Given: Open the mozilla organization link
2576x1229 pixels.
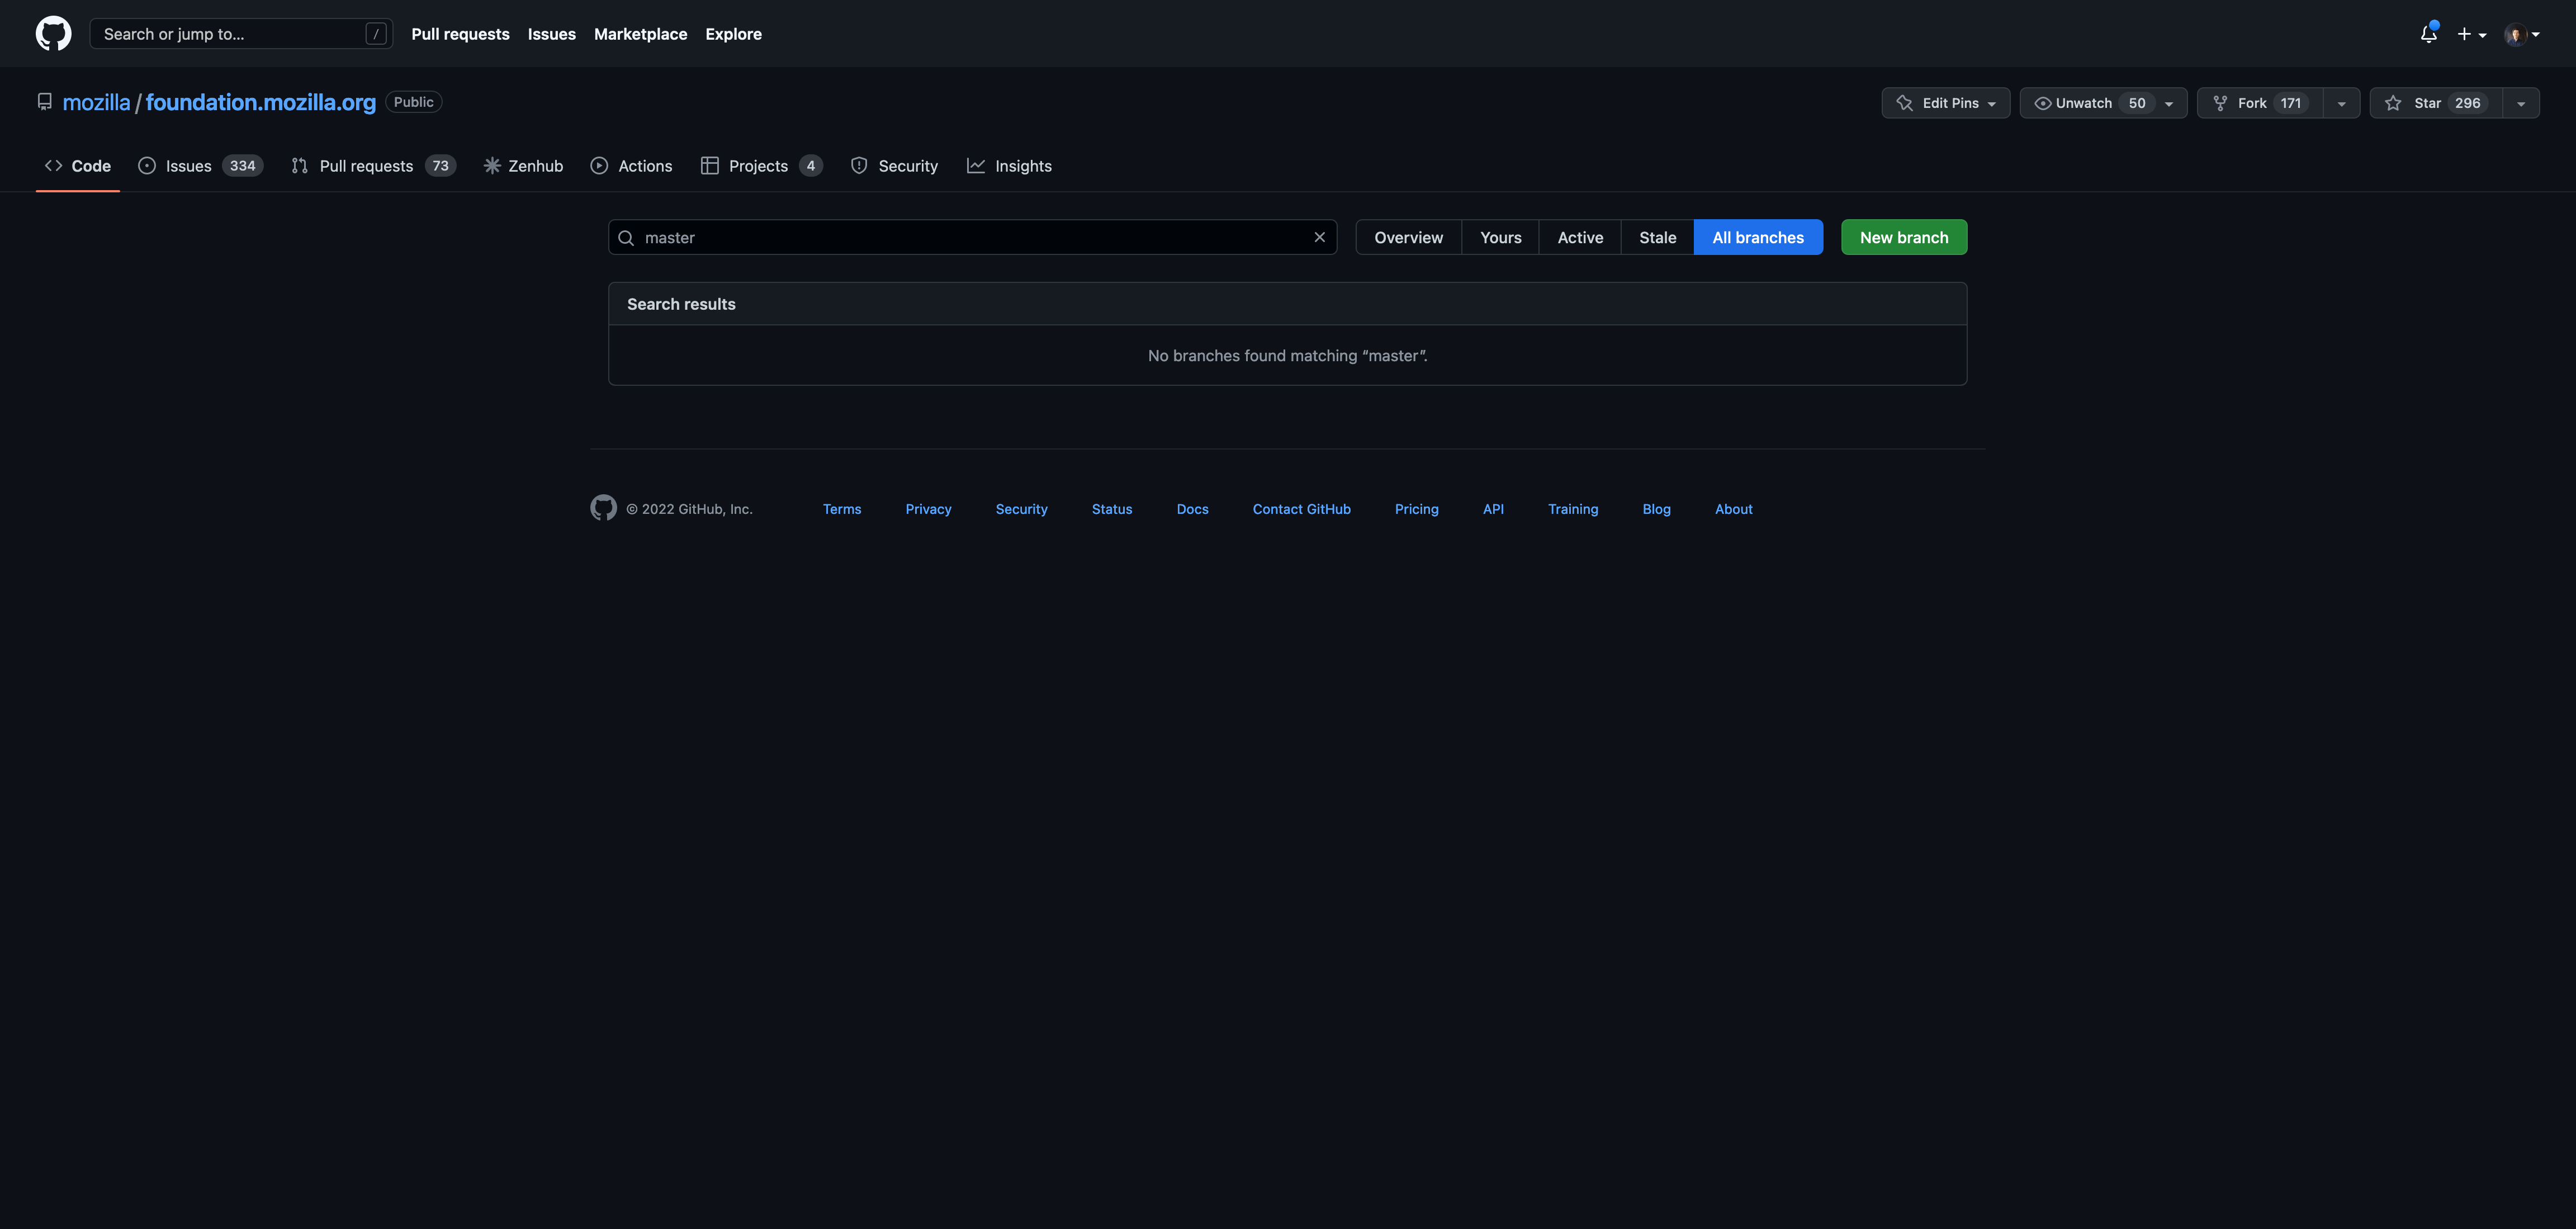Looking at the screenshot, I should 96,102.
